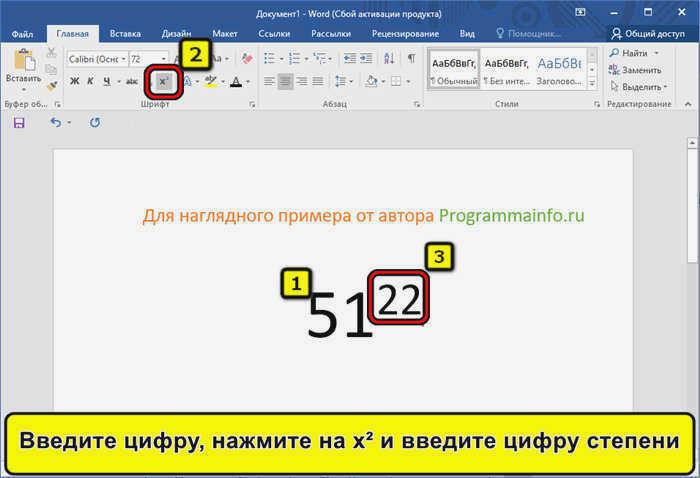Apply numbered list formatting
The height and width of the screenshot is (478, 700).
[x=295, y=58]
